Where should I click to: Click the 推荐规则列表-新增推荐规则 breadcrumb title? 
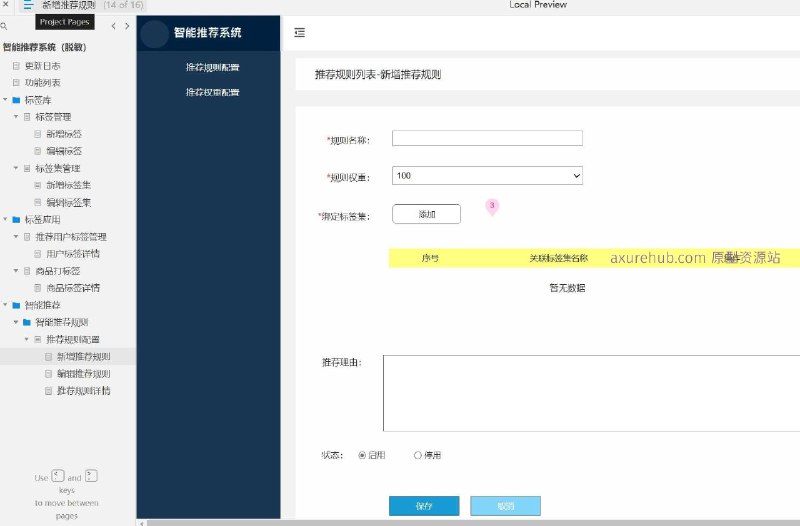pos(378,74)
